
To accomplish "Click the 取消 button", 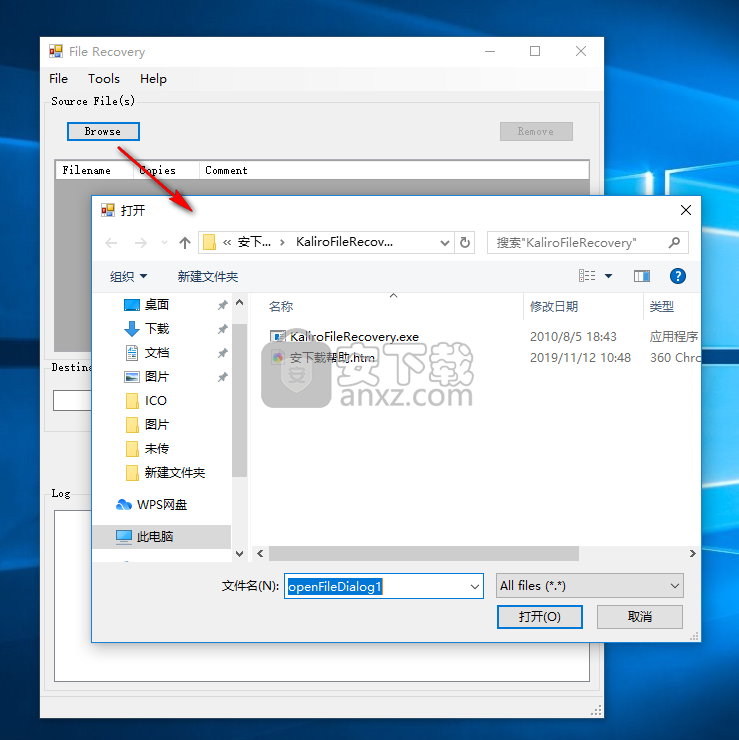I will pyautogui.click(x=639, y=617).
